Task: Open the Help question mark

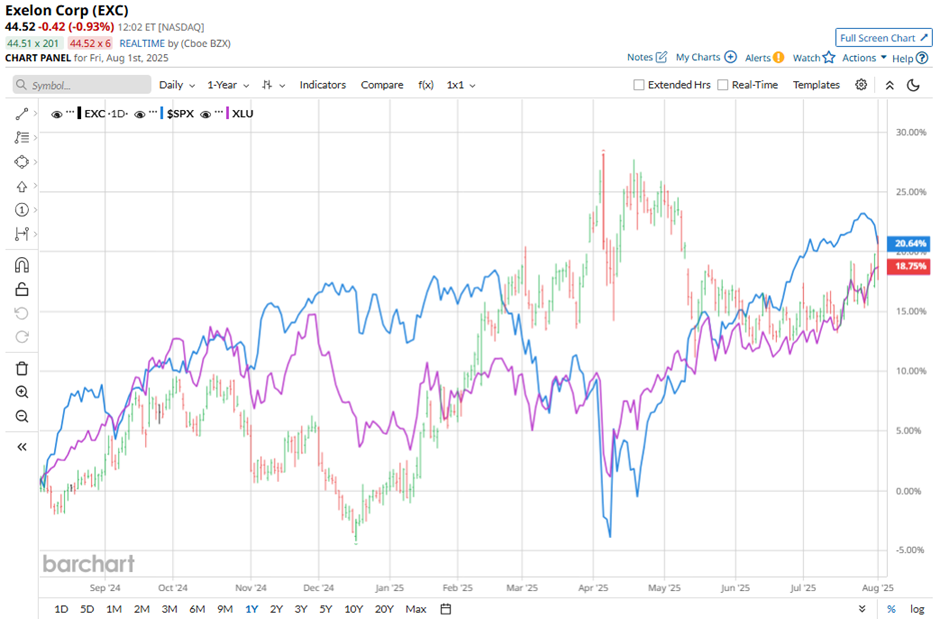Action: point(922,58)
